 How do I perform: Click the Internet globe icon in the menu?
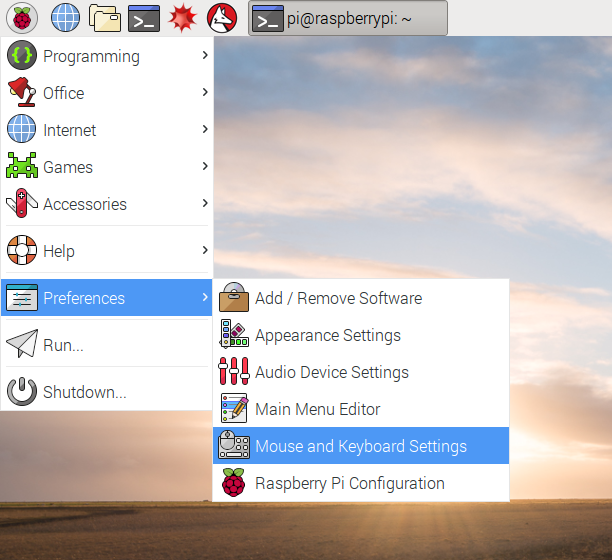pyautogui.click(x=22, y=129)
